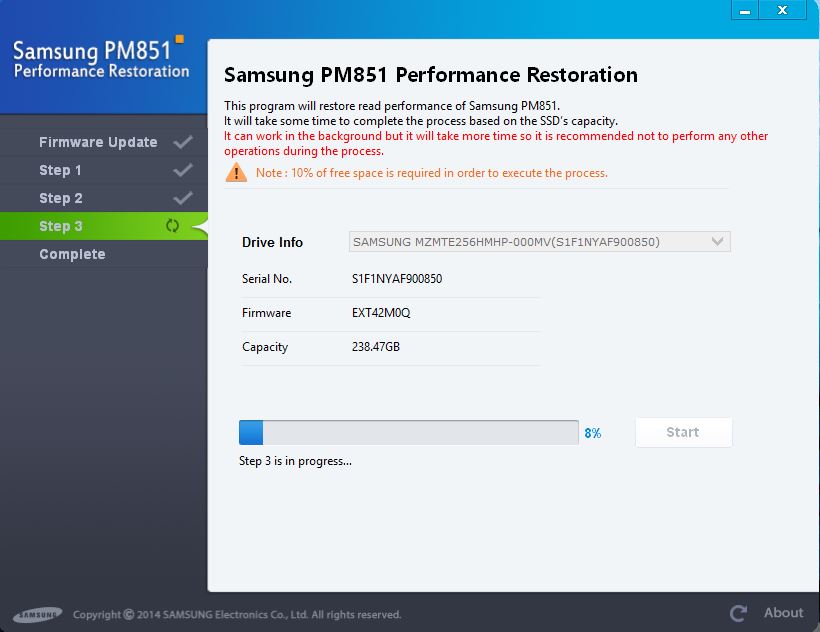Screen dimensions: 820x632
Task: Click the Step 2 checkmark icon
Action: (183, 198)
